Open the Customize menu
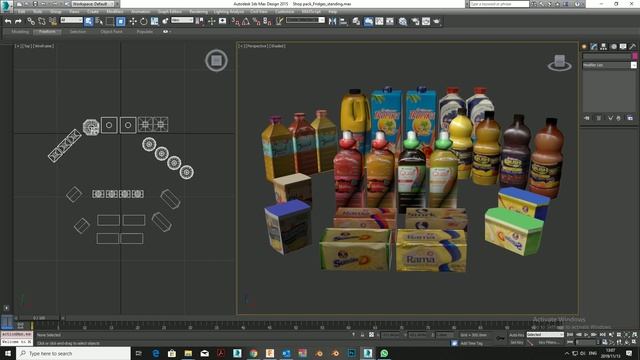Viewport: 640px width, 360px height. (x=284, y=12)
